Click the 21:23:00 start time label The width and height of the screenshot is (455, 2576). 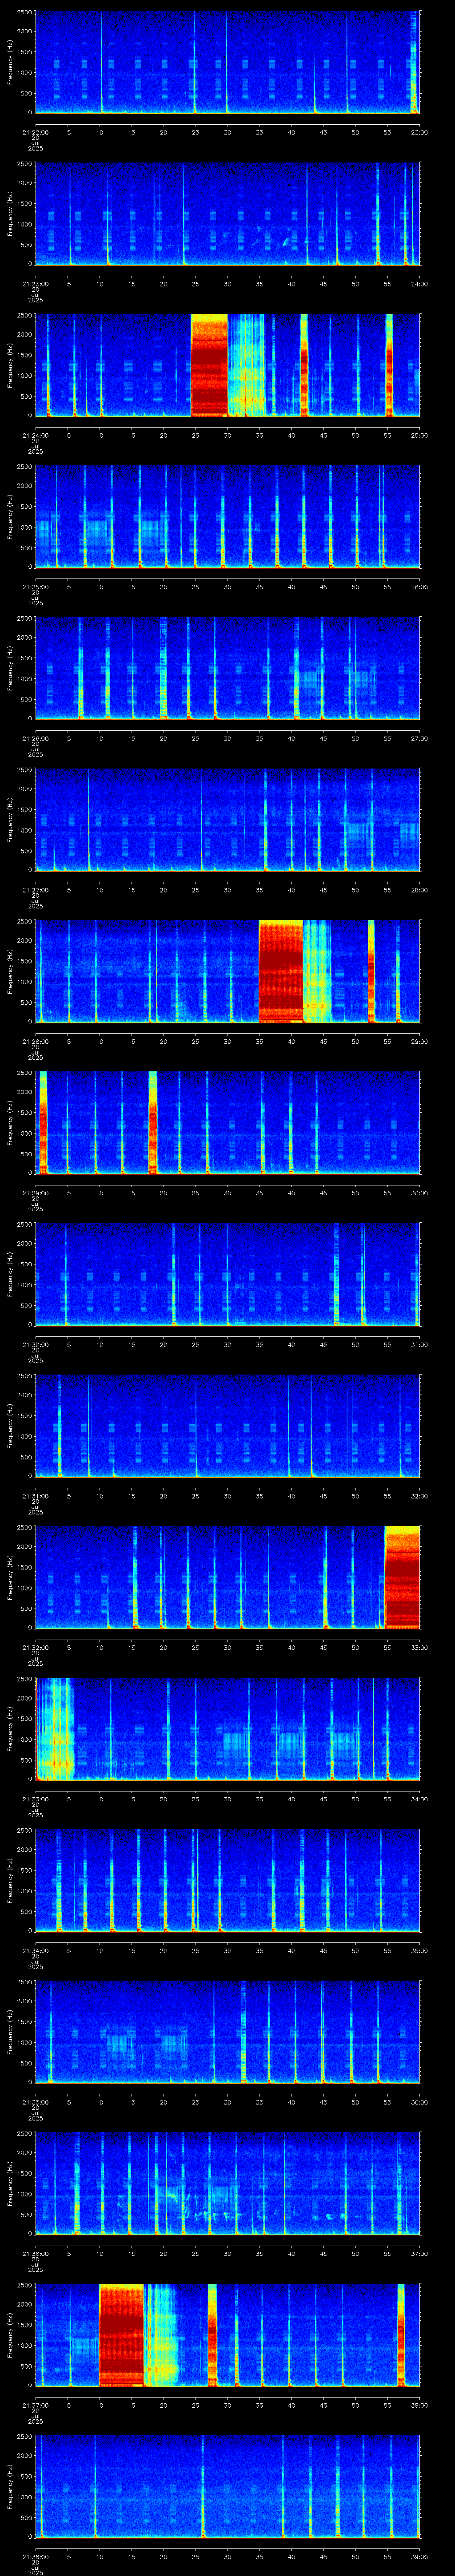click(x=35, y=284)
